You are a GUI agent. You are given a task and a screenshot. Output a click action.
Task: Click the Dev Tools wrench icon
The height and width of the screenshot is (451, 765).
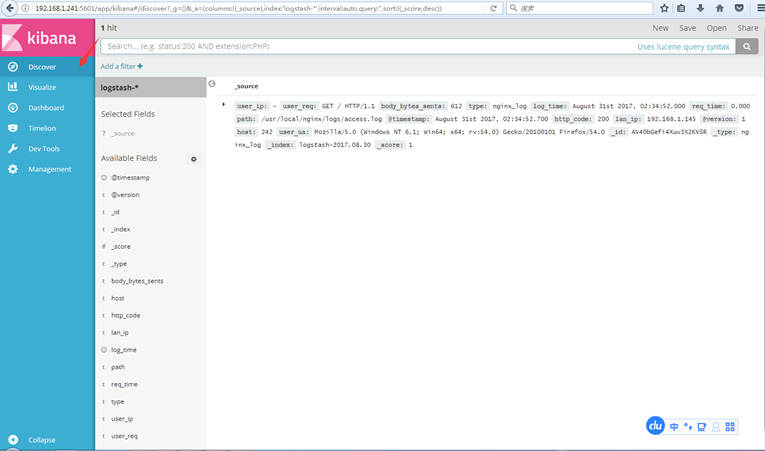(13, 149)
